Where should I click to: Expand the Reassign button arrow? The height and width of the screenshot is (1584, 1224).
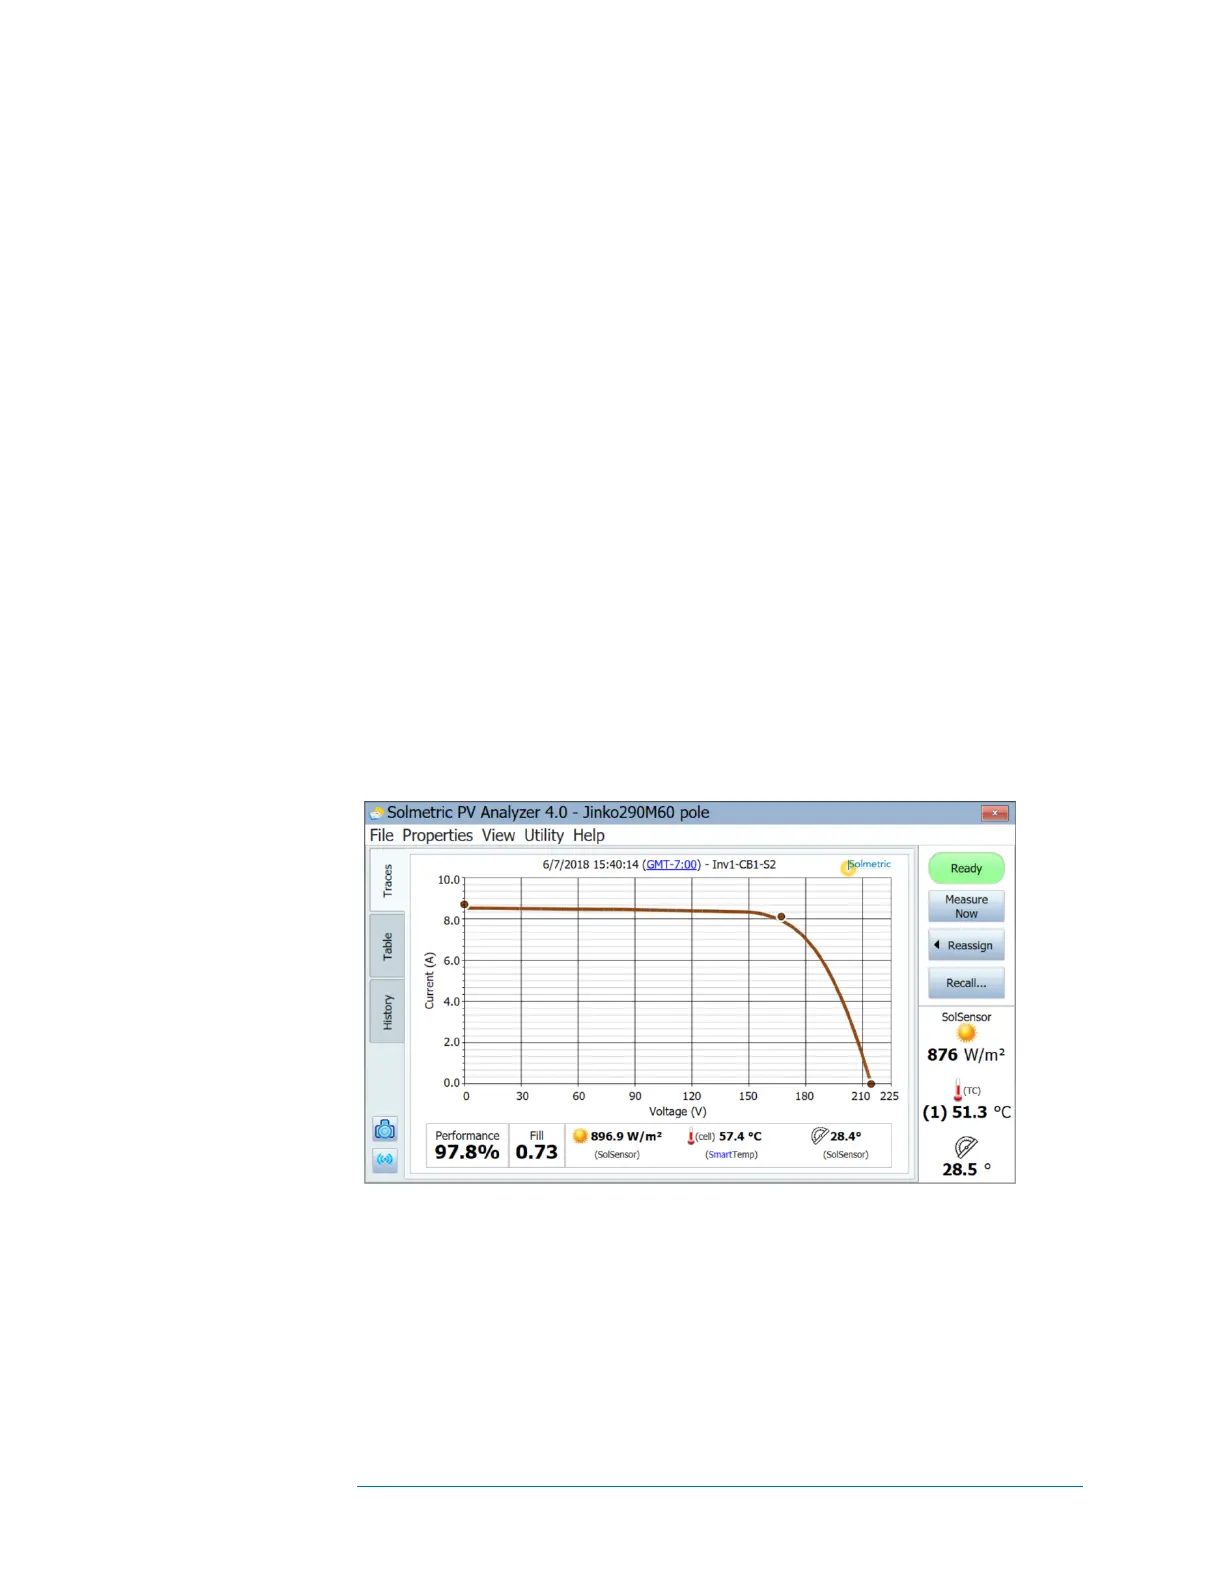tap(936, 945)
